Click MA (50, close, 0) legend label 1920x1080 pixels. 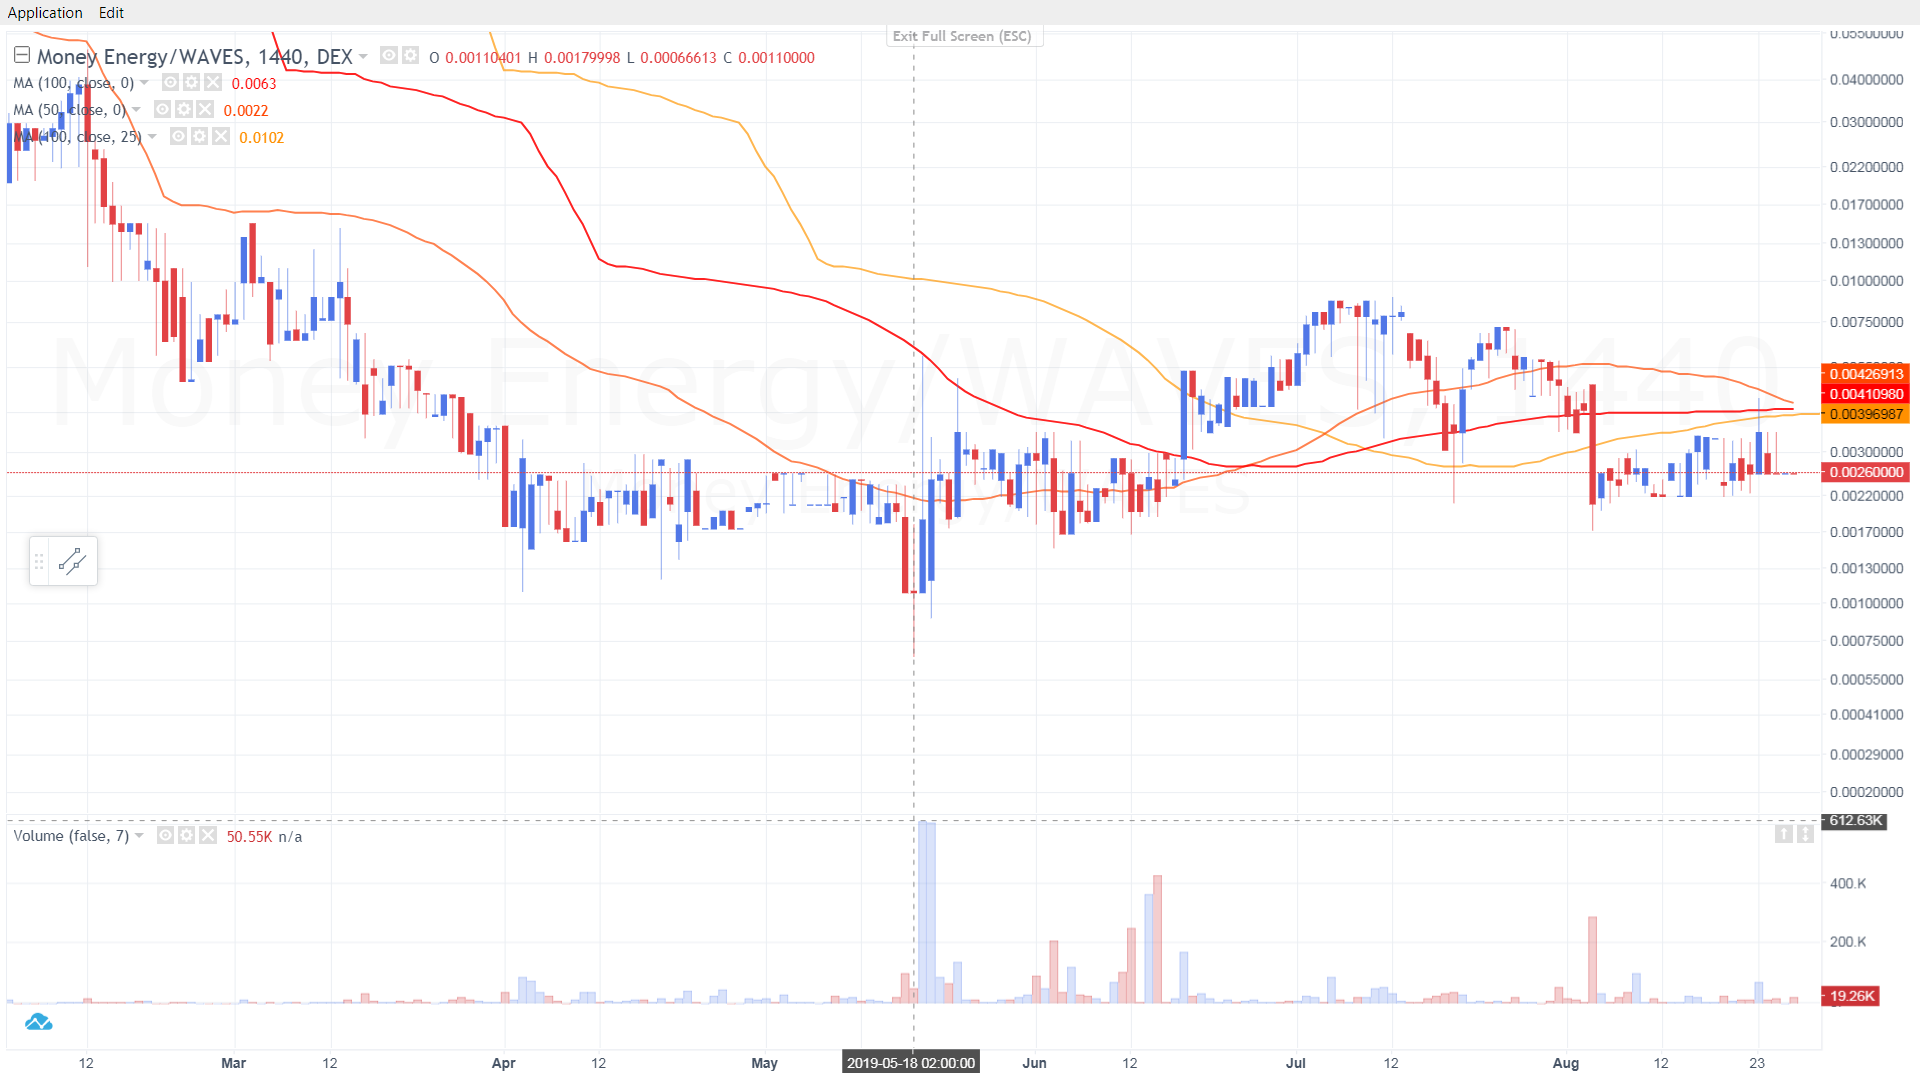69,110
